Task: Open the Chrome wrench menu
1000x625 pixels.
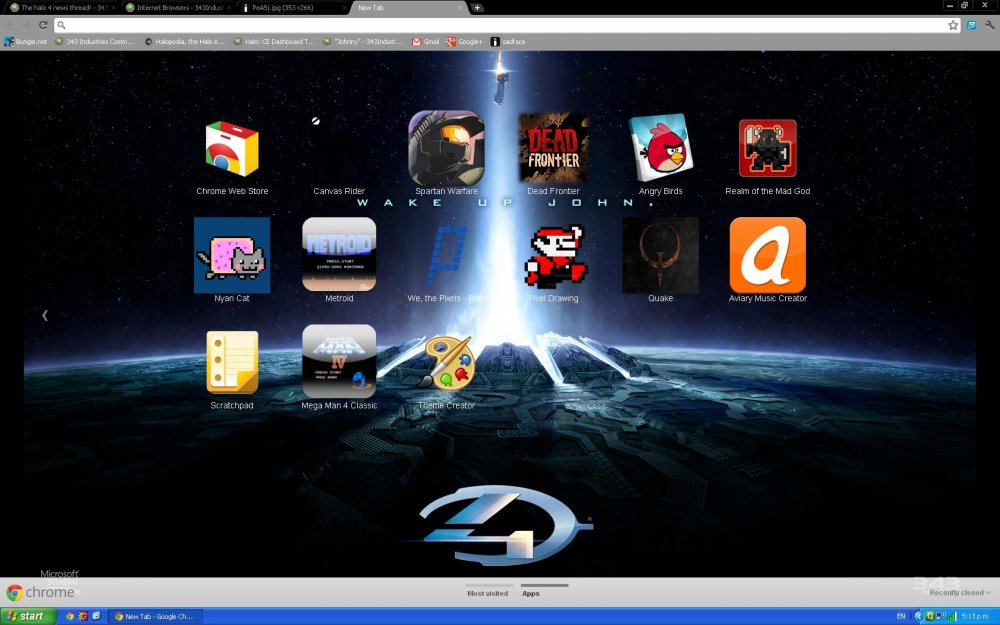Action: [989, 25]
